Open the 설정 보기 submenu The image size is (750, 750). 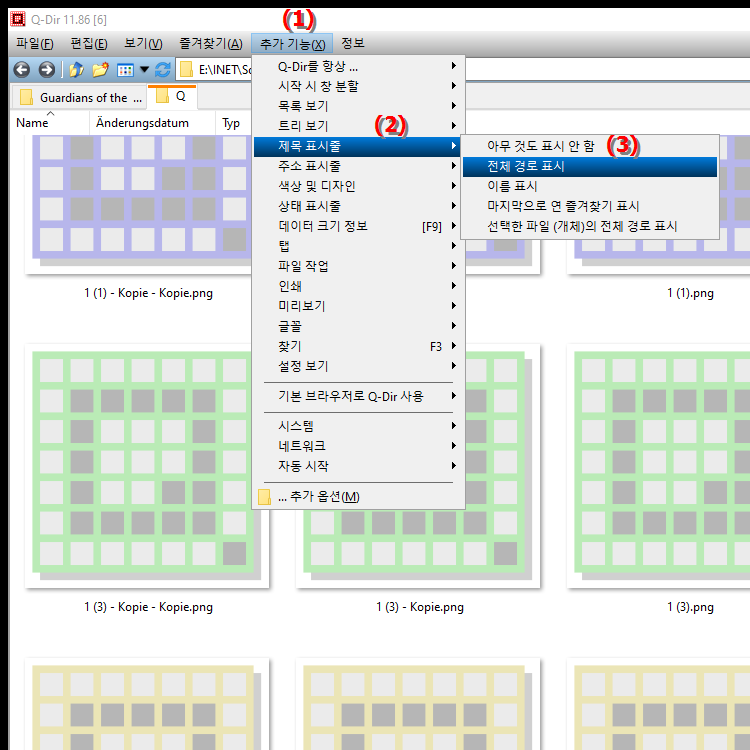point(358,366)
